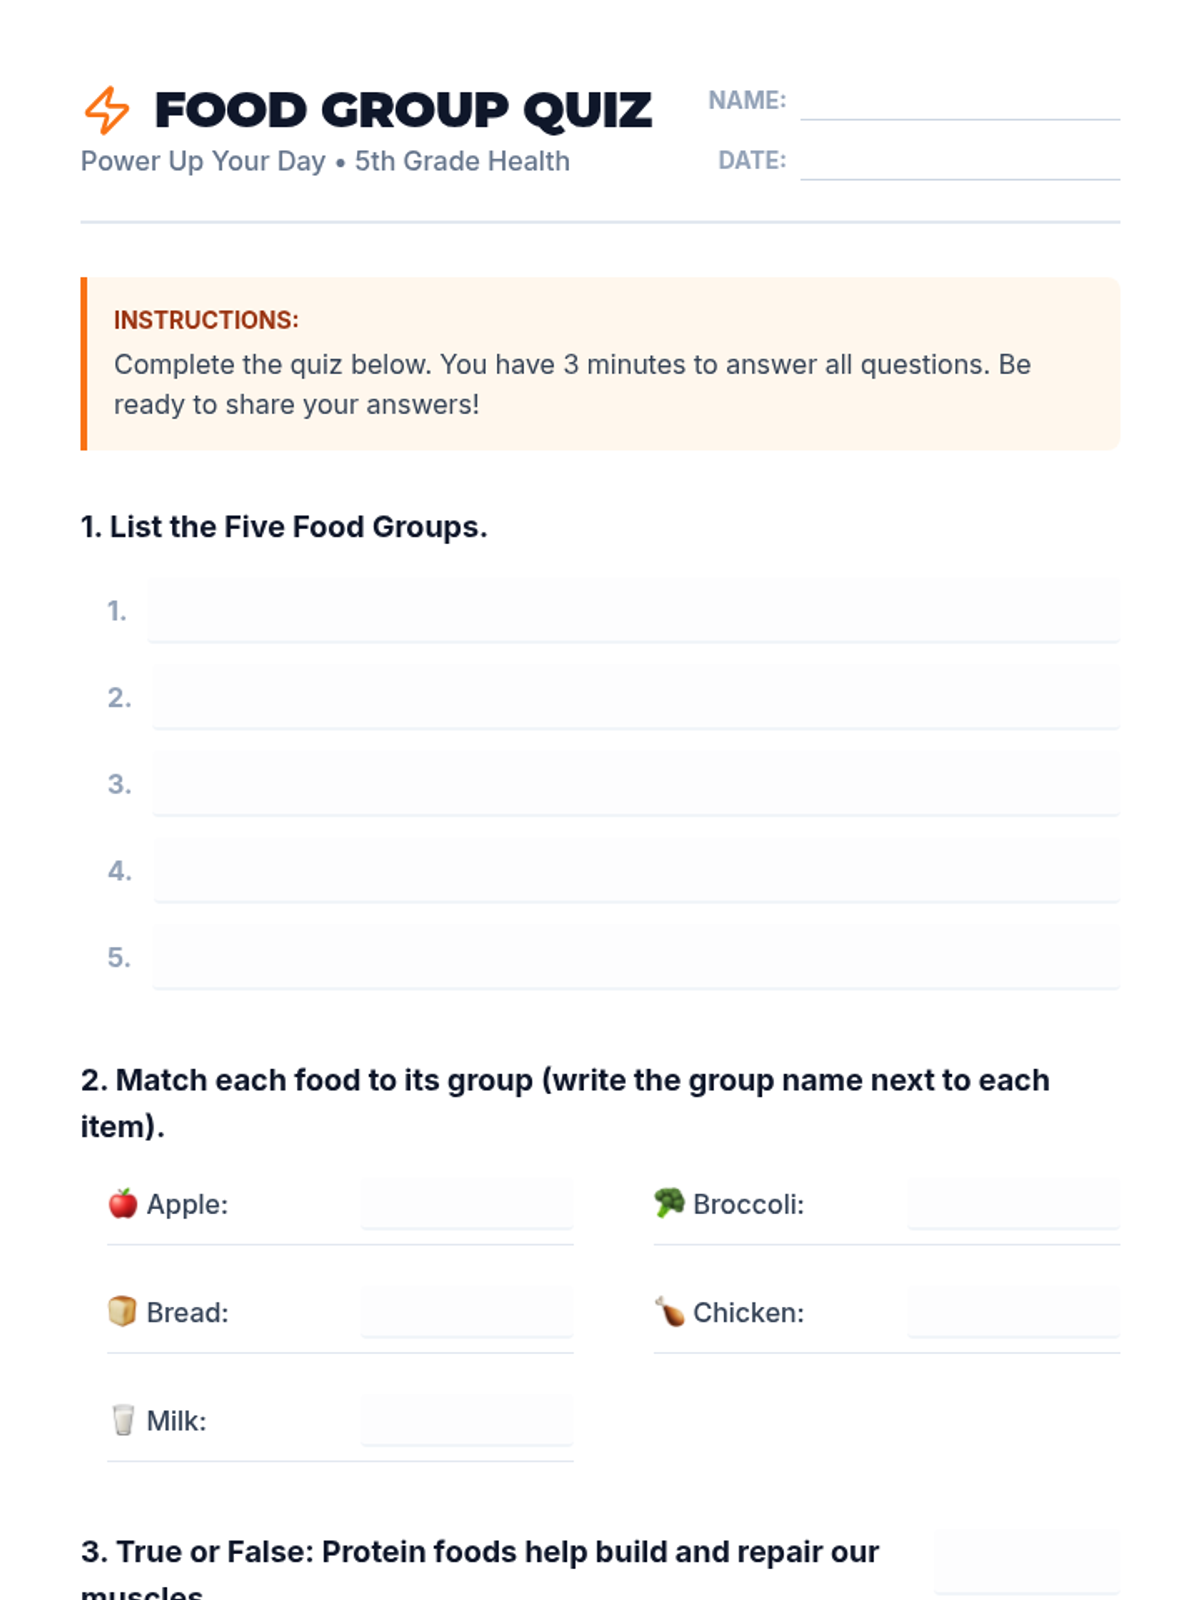Click the apple emoji icon
The height and width of the screenshot is (1600, 1200).
123,1203
